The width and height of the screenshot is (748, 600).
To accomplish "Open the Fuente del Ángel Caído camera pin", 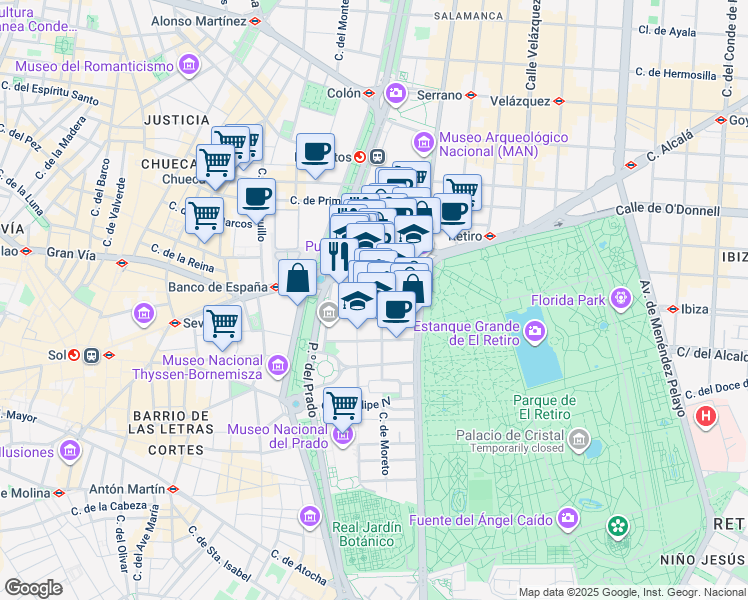I will [568, 519].
